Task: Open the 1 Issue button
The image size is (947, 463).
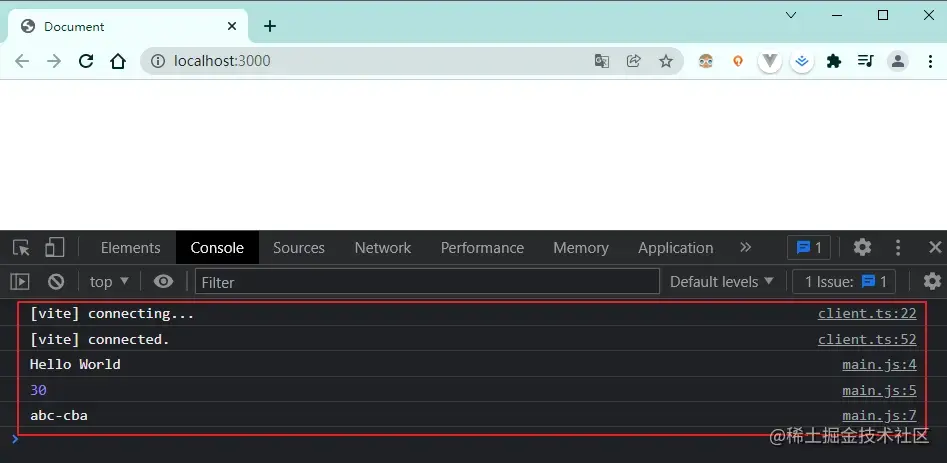Action: (844, 281)
